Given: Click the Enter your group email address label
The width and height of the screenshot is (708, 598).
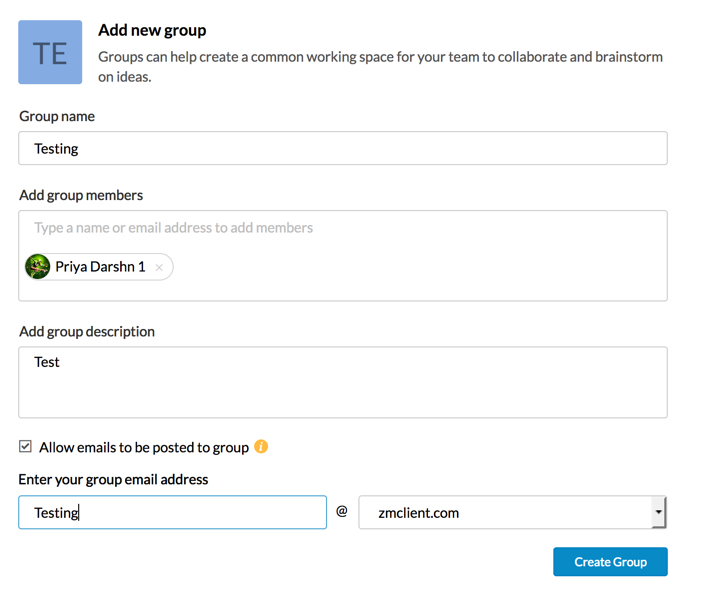Looking at the screenshot, I should pos(113,479).
